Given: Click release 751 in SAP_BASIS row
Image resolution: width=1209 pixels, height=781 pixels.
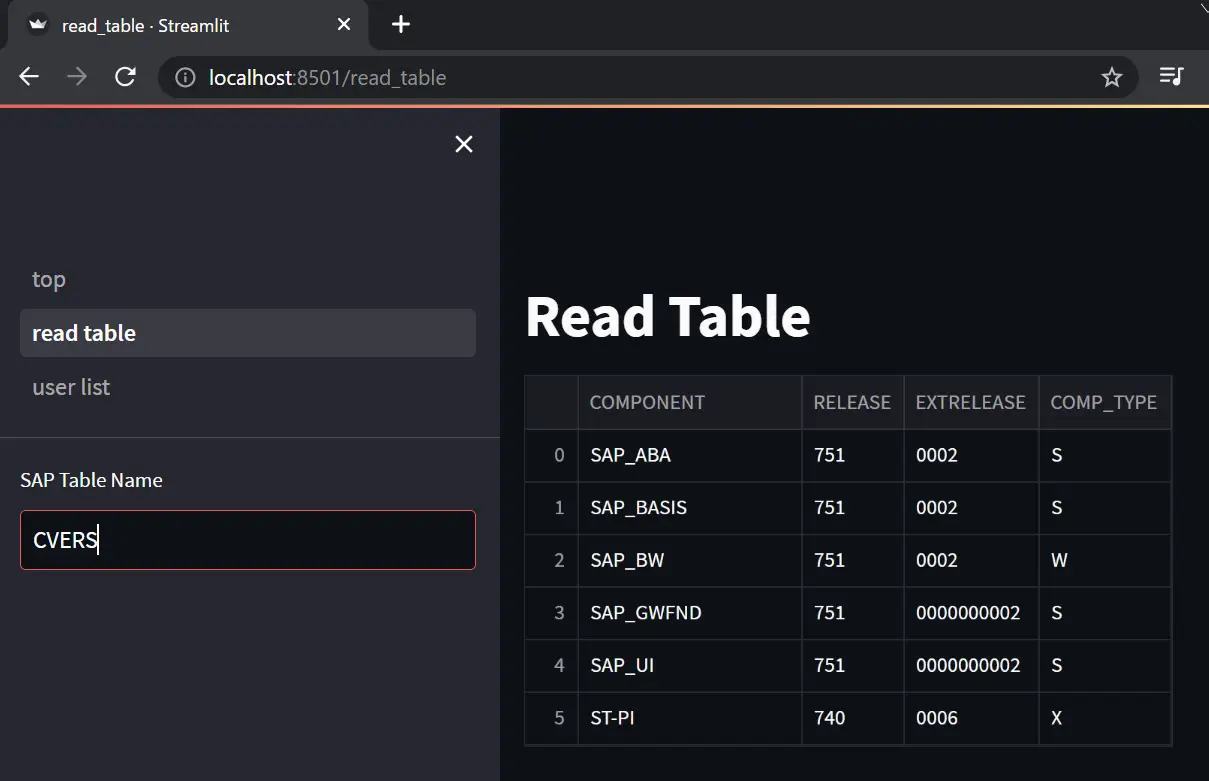Looking at the screenshot, I should (x=853, y=508).
